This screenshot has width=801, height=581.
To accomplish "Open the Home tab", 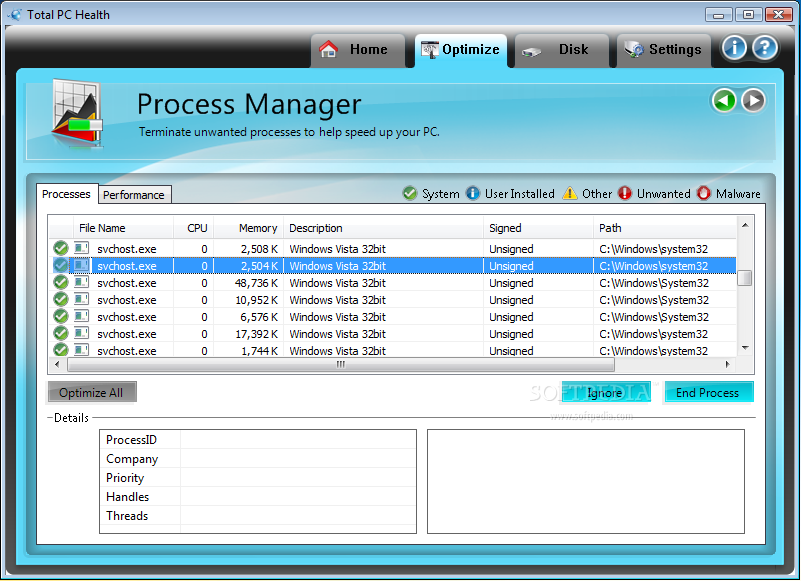I will tap(358, 50).
